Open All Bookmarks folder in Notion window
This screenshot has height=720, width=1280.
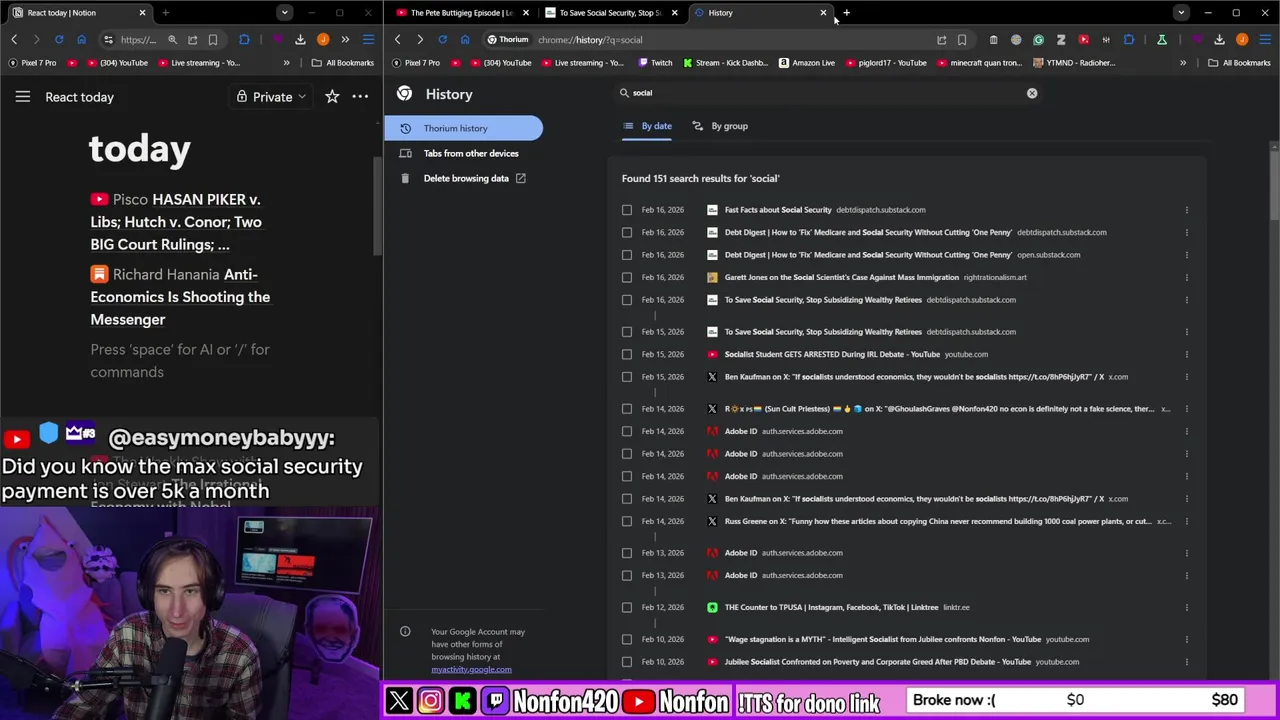(x=343, y=62)
